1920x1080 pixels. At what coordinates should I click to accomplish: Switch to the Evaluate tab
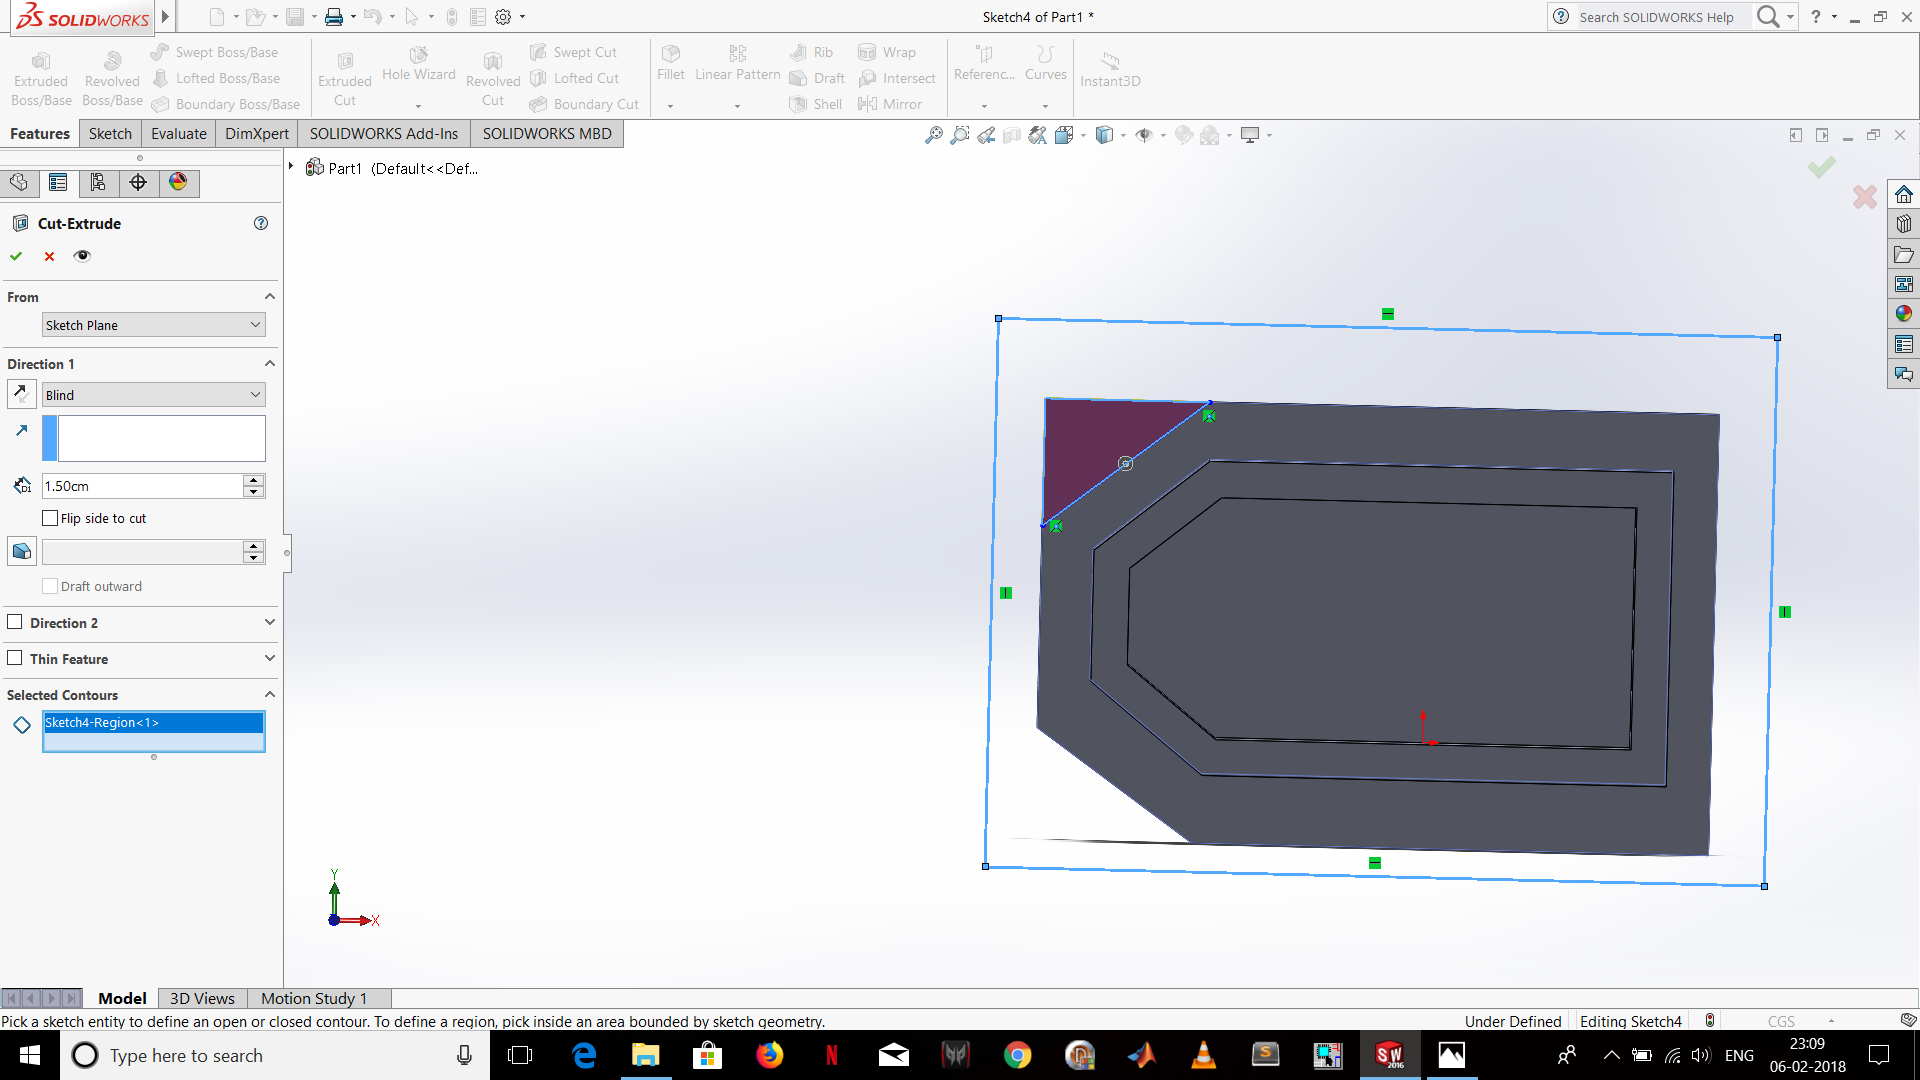(x=179, y=134)
